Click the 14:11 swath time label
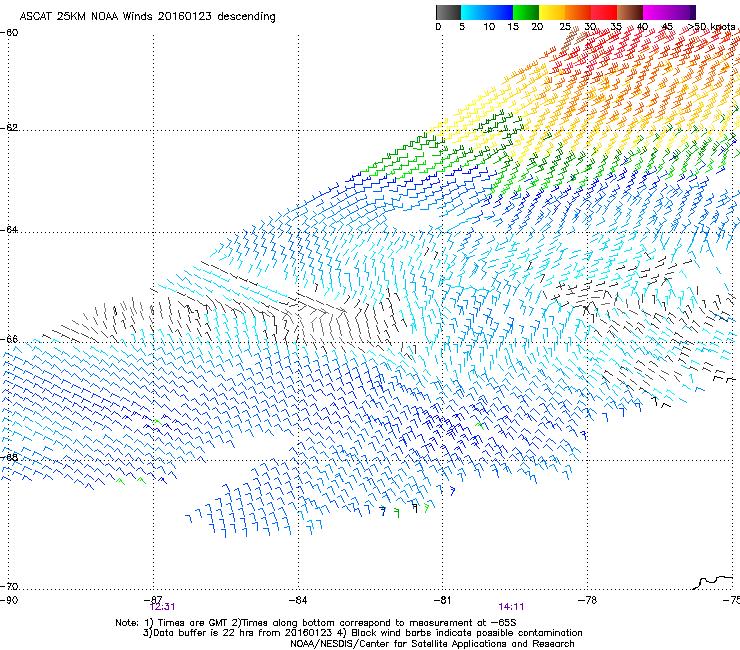 511,607
